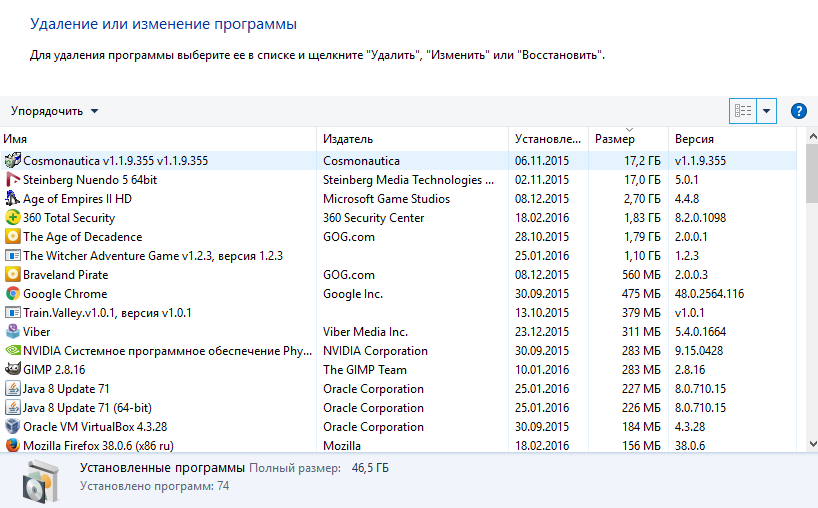
Task: Select the Mozilla Firefox icon
Action: click(x=13, y=446)
